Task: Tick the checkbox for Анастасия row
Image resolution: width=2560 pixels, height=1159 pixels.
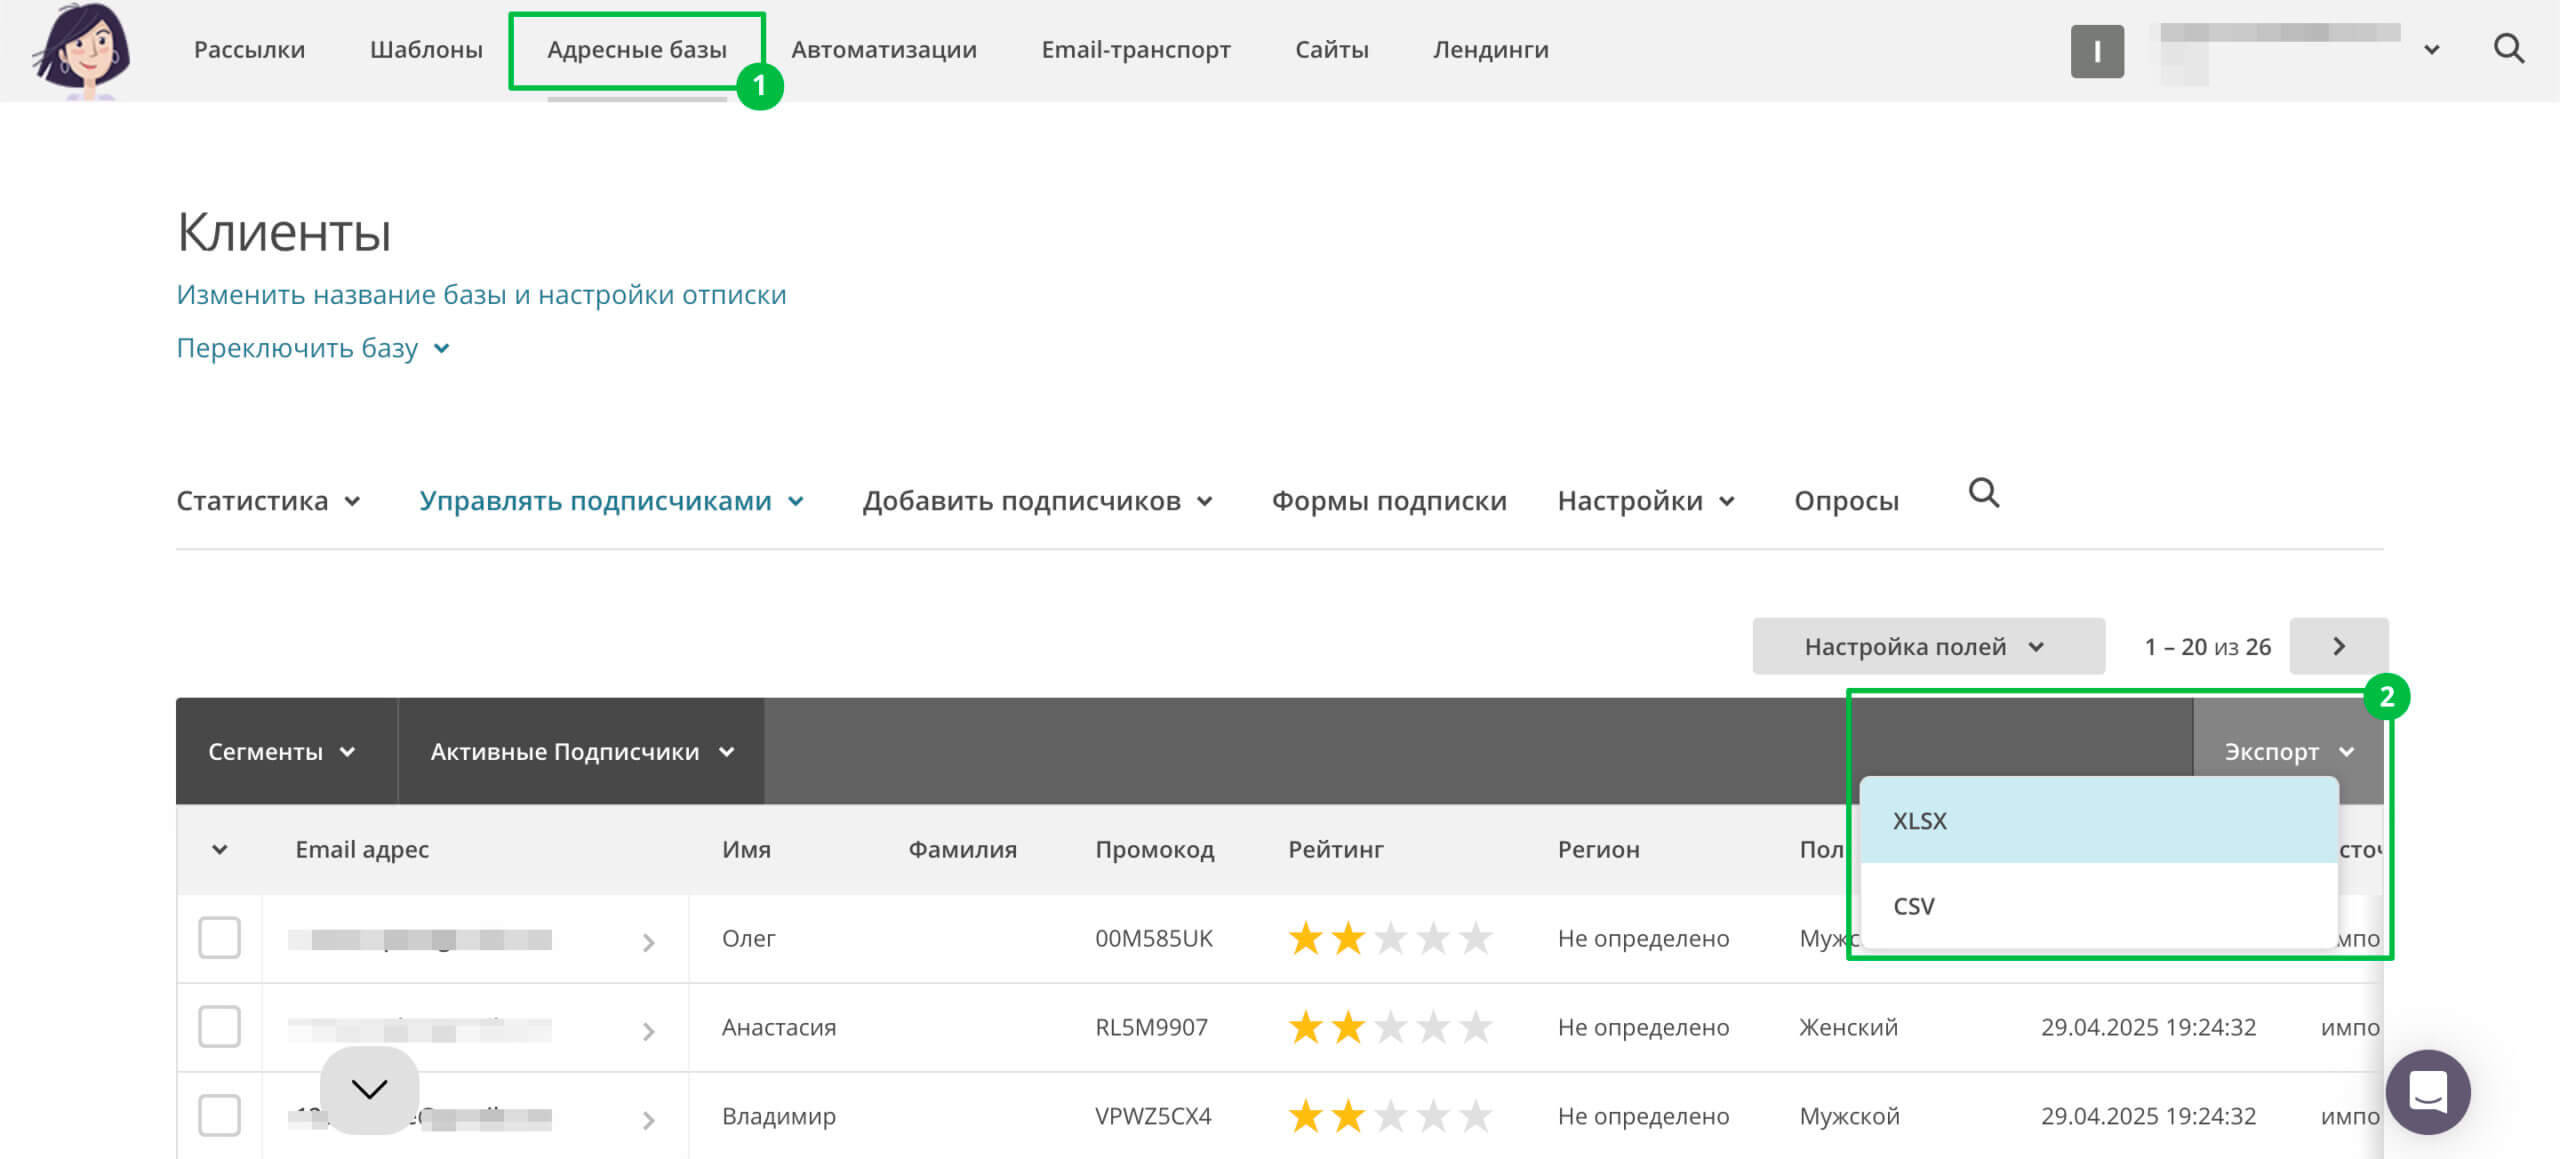Action: click(x=219, y=1027)
